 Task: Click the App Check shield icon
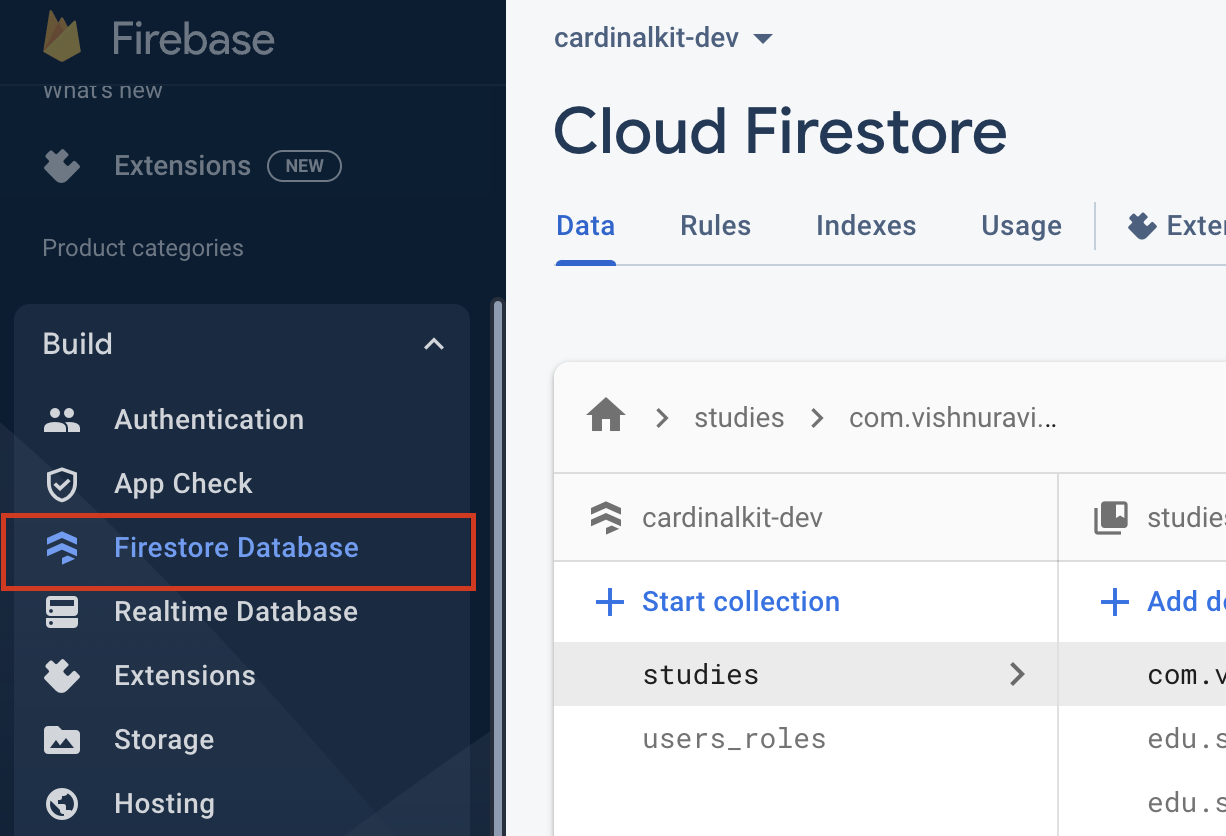coord(62,484)
